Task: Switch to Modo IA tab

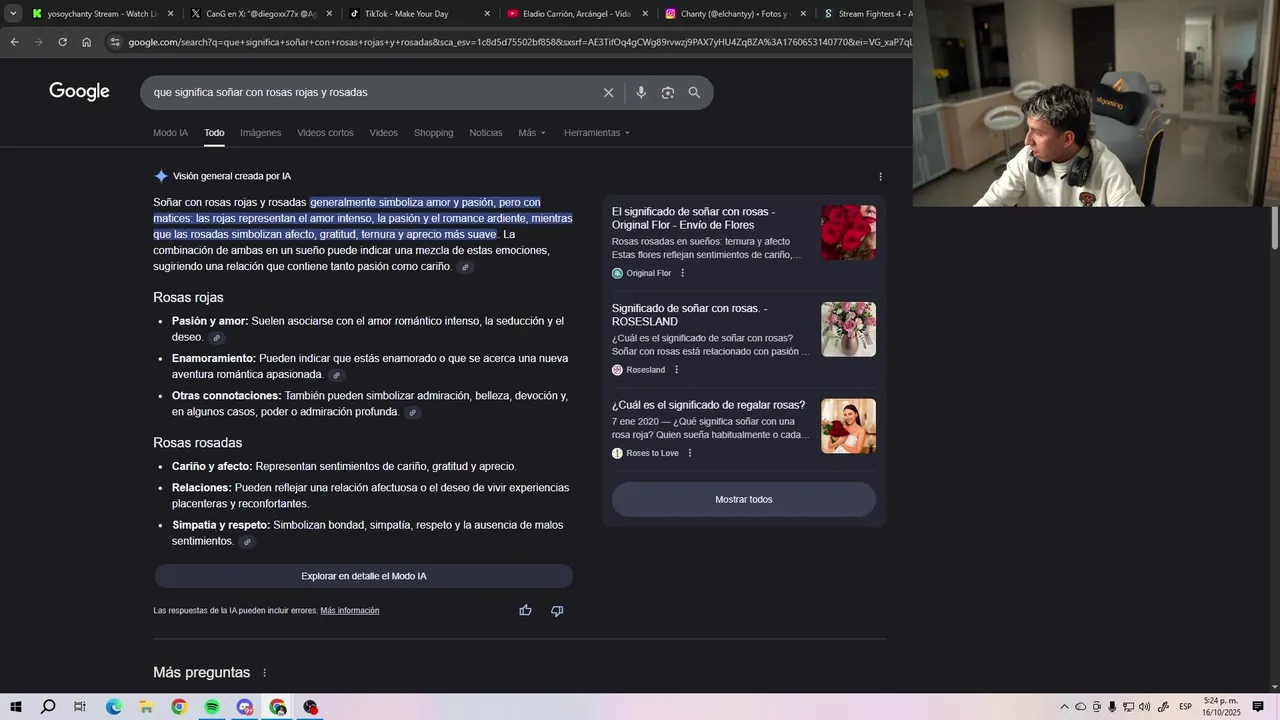Action: (170, 133)
